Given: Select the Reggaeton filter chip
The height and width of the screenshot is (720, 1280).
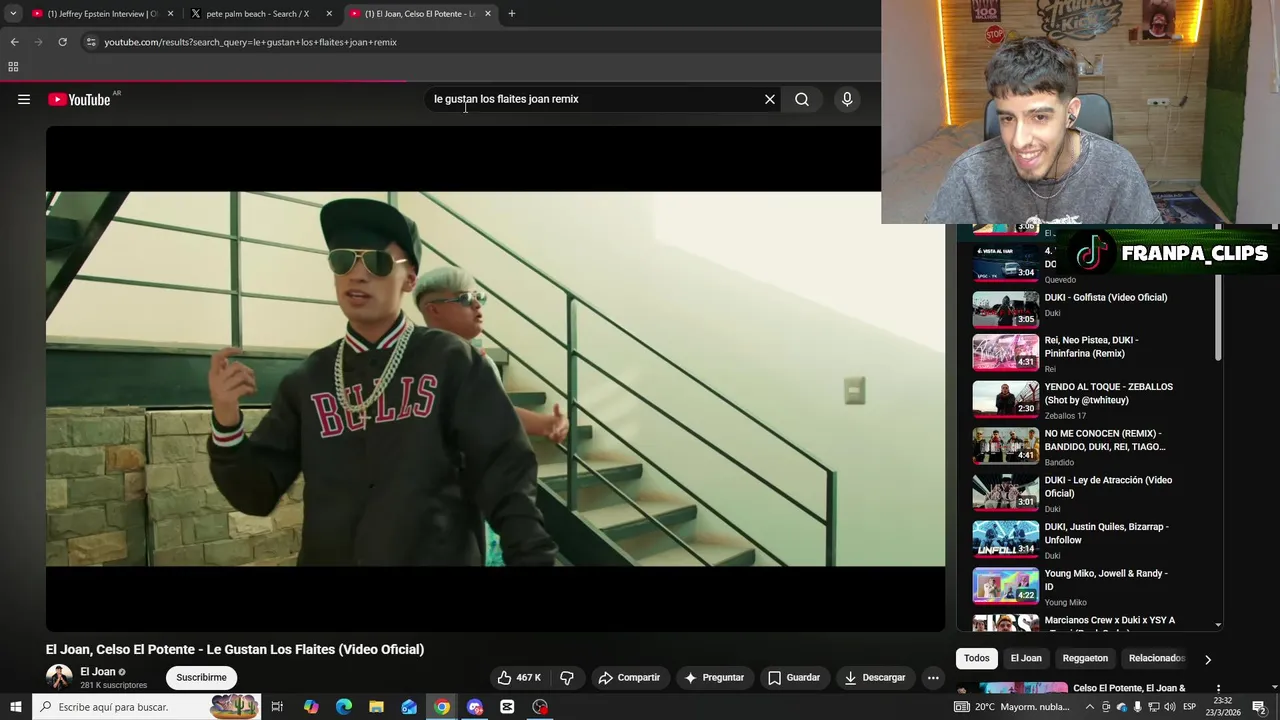Looking at the screenshot, I should (1085, 658).
